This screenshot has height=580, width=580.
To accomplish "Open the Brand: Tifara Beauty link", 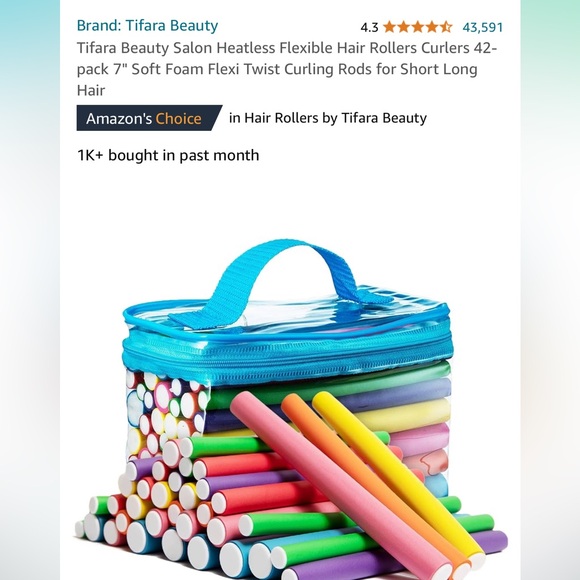I will coord(147,26).
